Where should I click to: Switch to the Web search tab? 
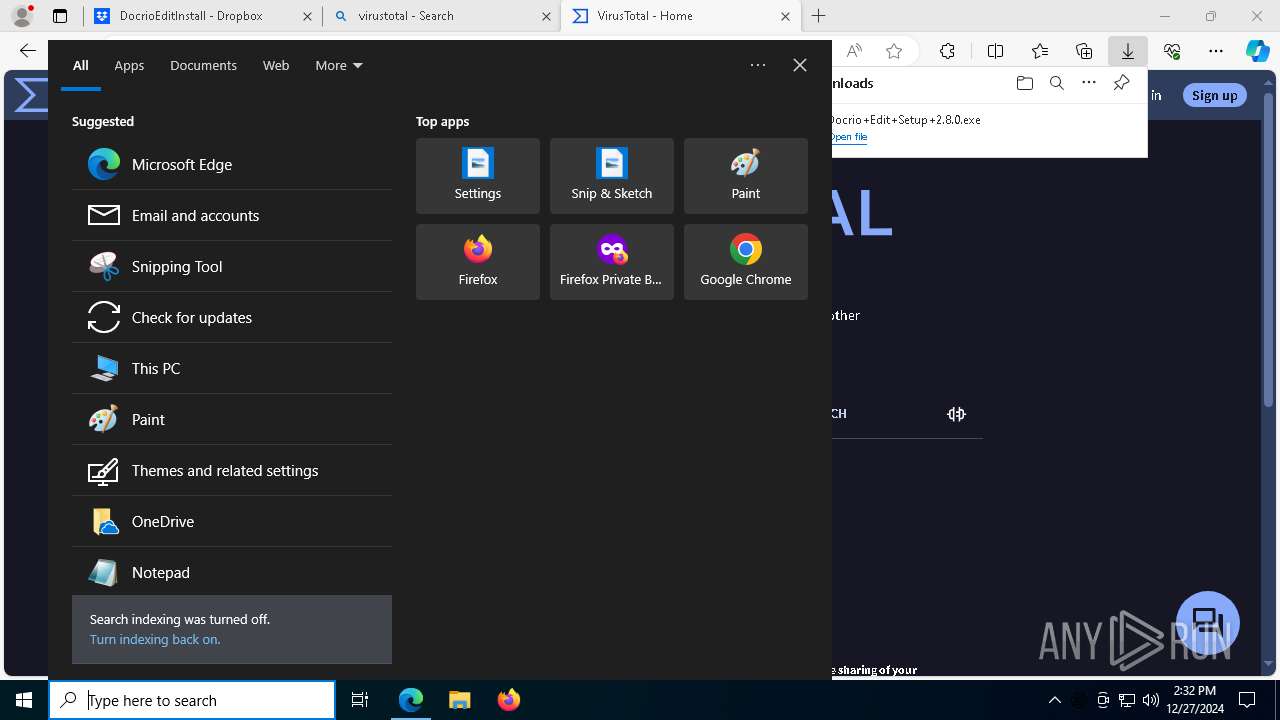(x=276, y=65)
